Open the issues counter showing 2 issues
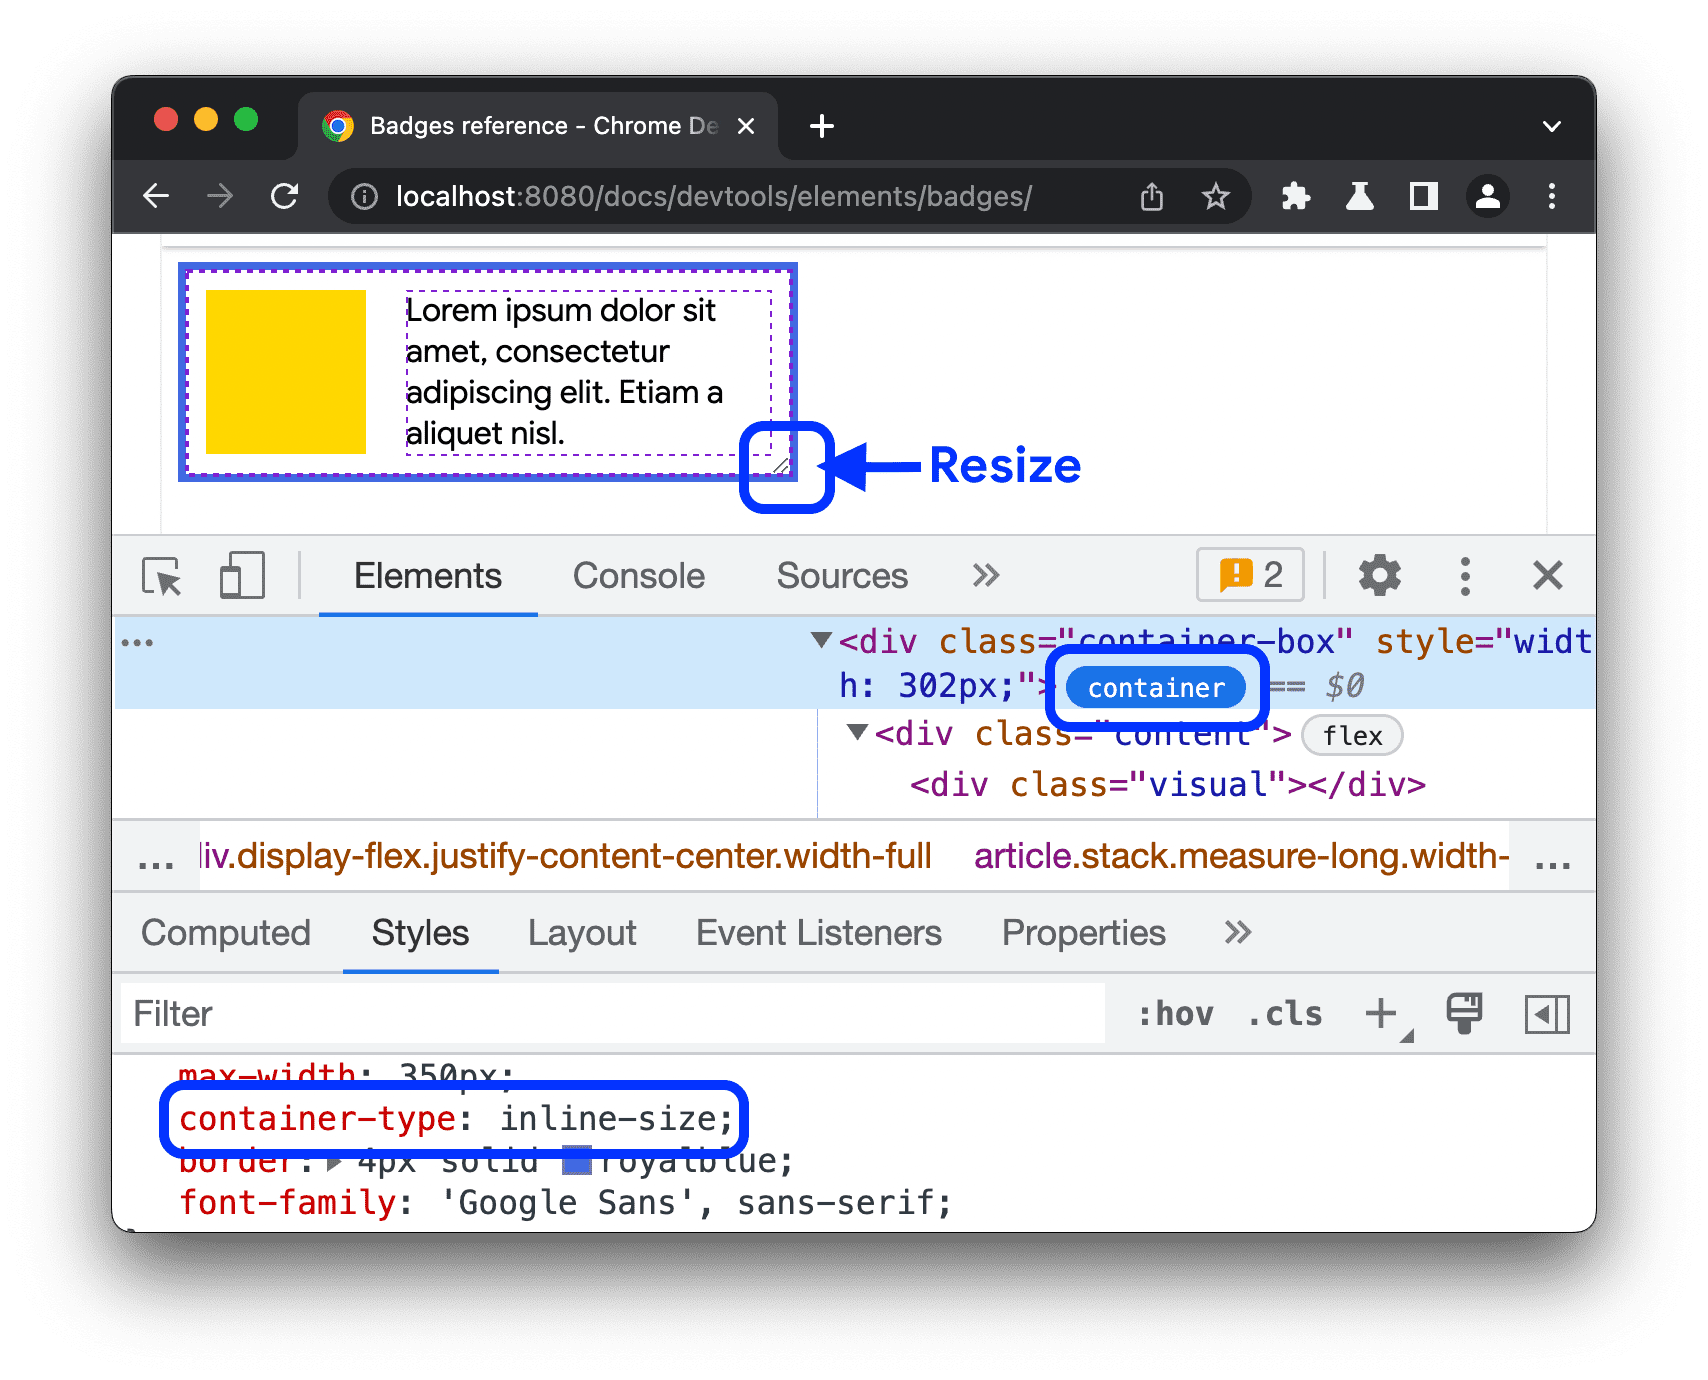This screenshot has width=1708, height=1380. click(1249, 574)
